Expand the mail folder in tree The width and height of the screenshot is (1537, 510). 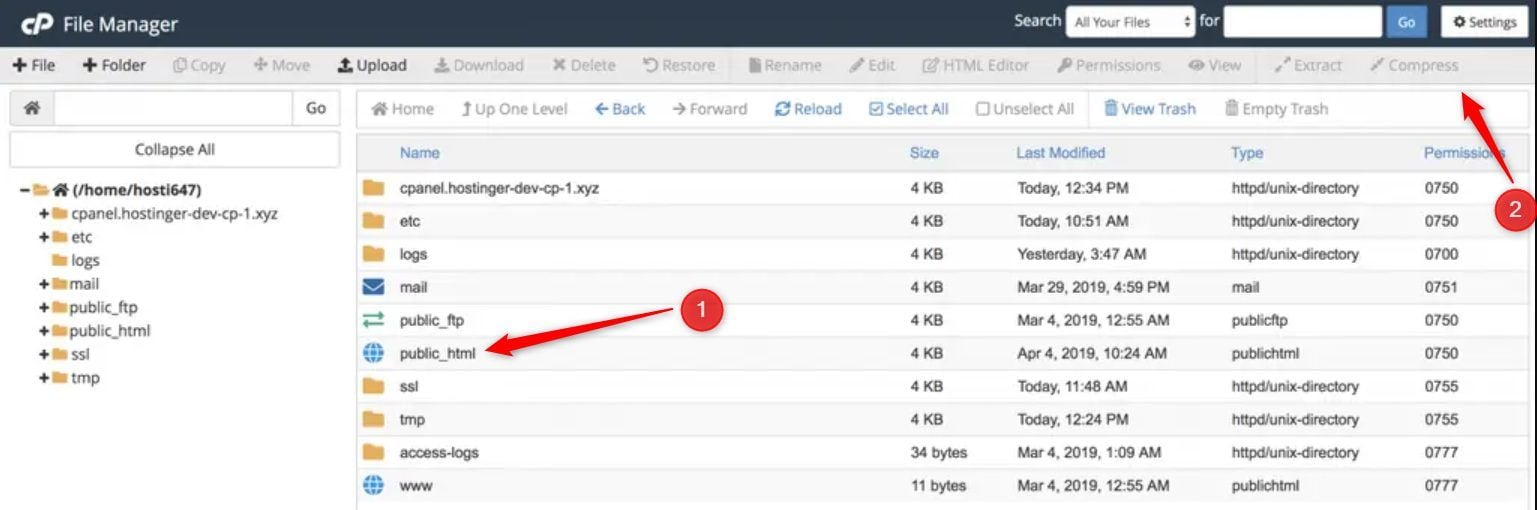point(44,284)
